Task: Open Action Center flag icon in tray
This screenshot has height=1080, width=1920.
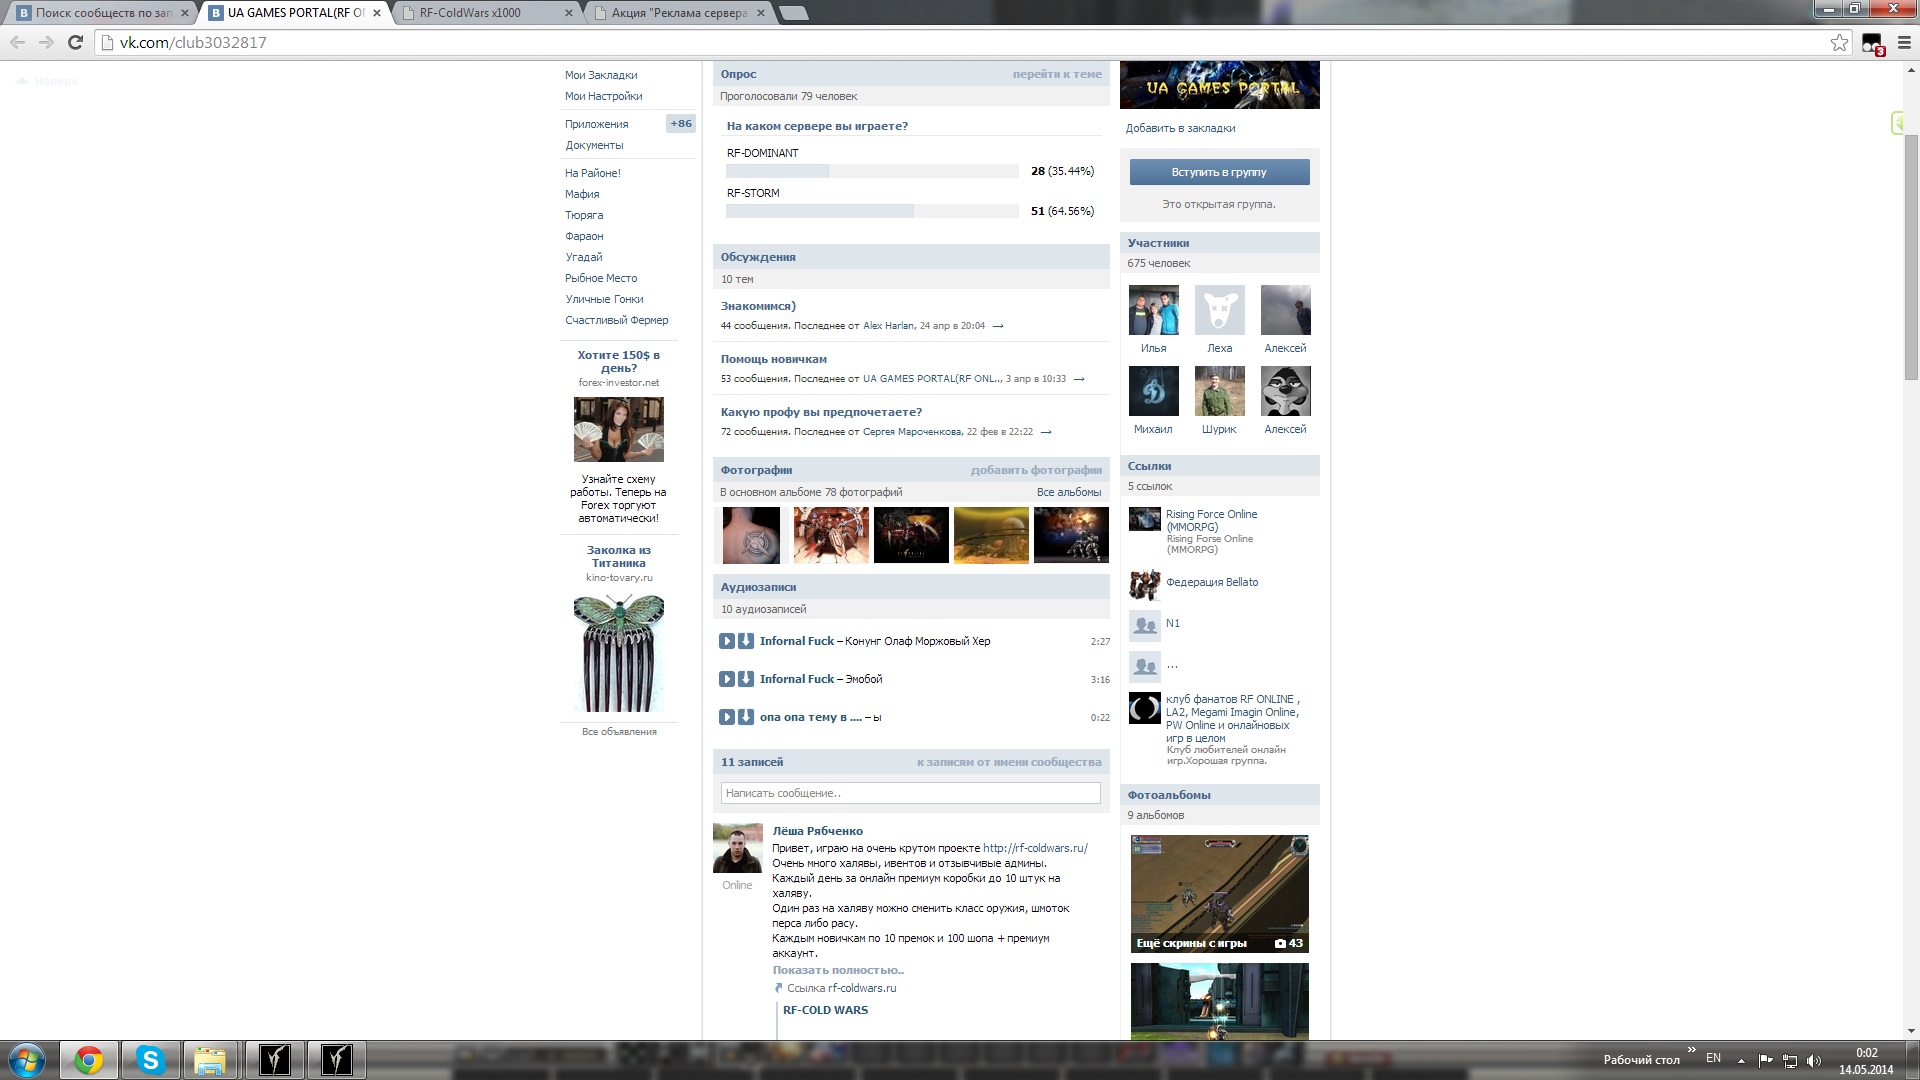Action: [x=1765, y=1060]
